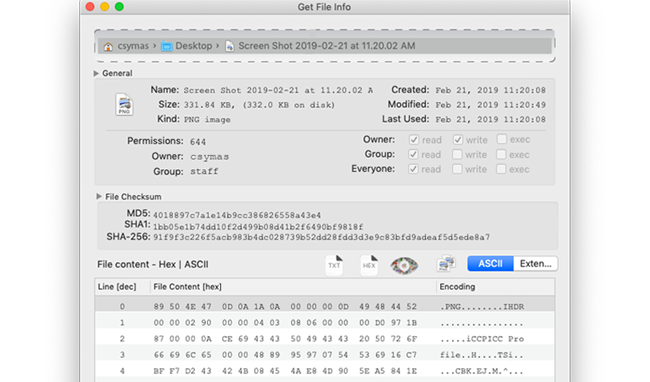Viewport: 650px width, 382px height.
Task: Open the eye preview icon
Action: tap(404, 265)
